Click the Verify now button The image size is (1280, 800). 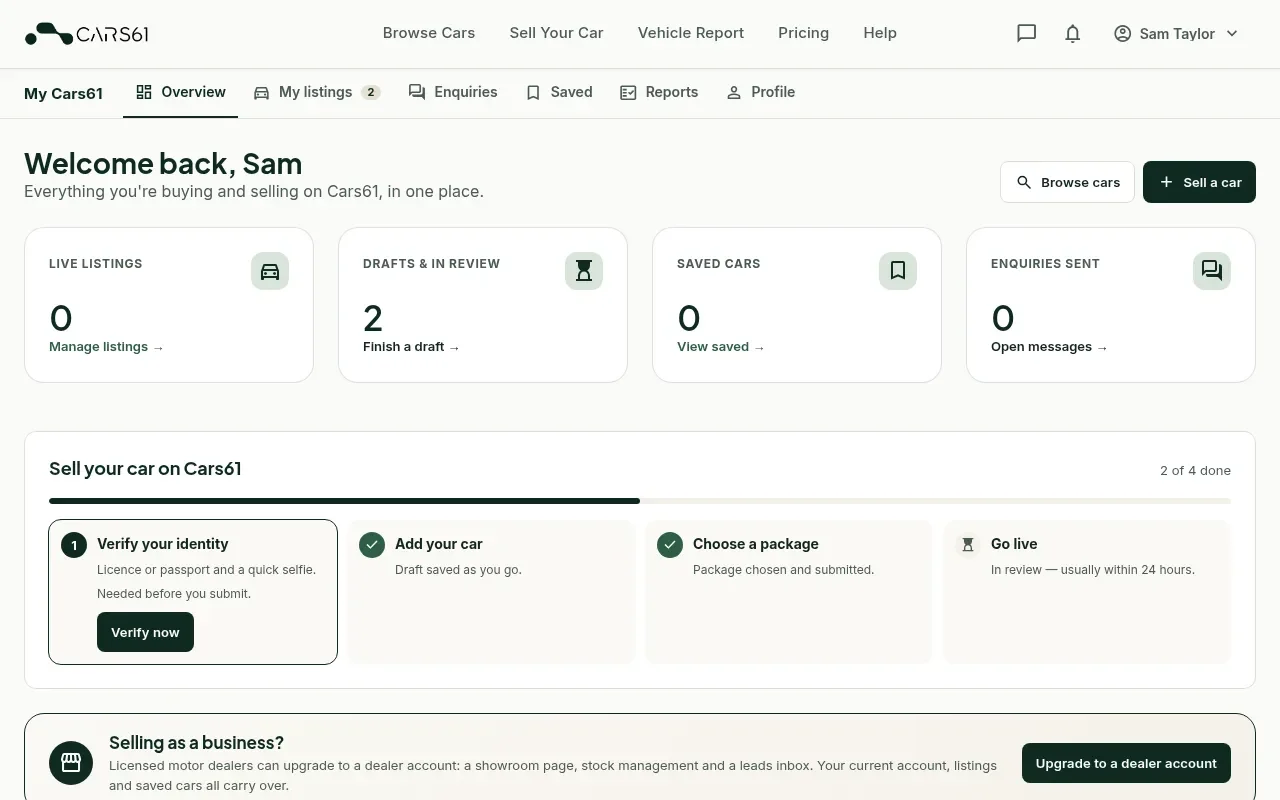click(145, 632)
